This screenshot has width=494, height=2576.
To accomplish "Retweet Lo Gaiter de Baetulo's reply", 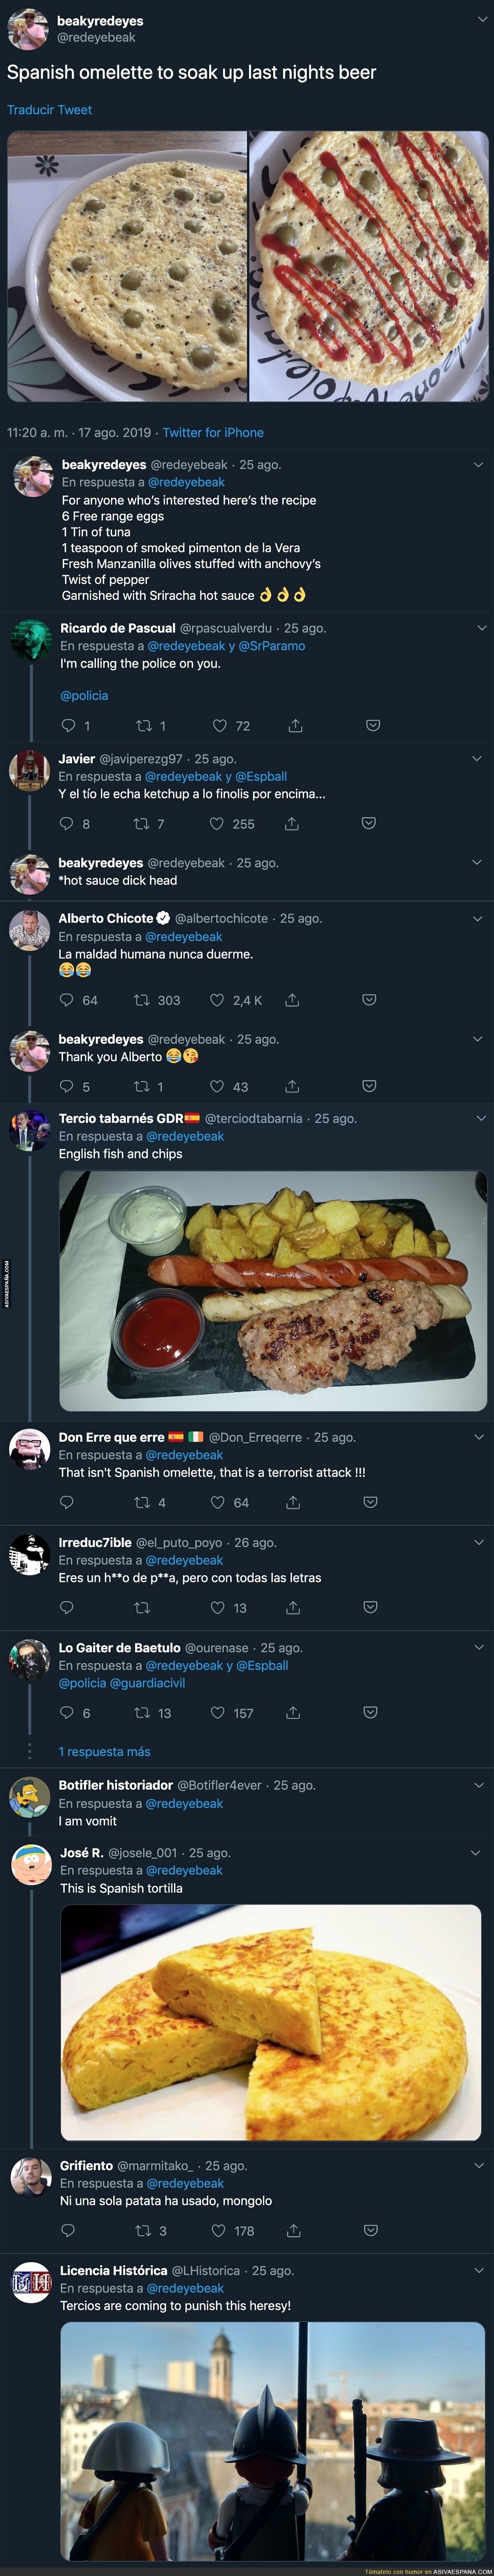I will [x=142, y=1713].
